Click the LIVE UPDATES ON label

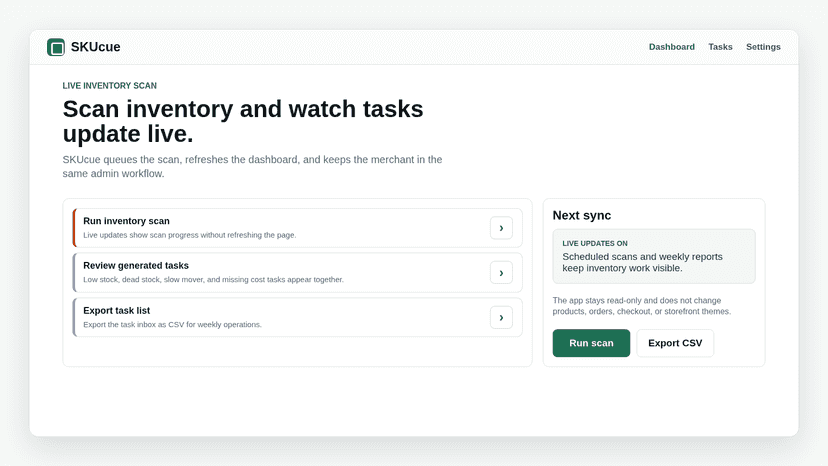coord(595,244)
